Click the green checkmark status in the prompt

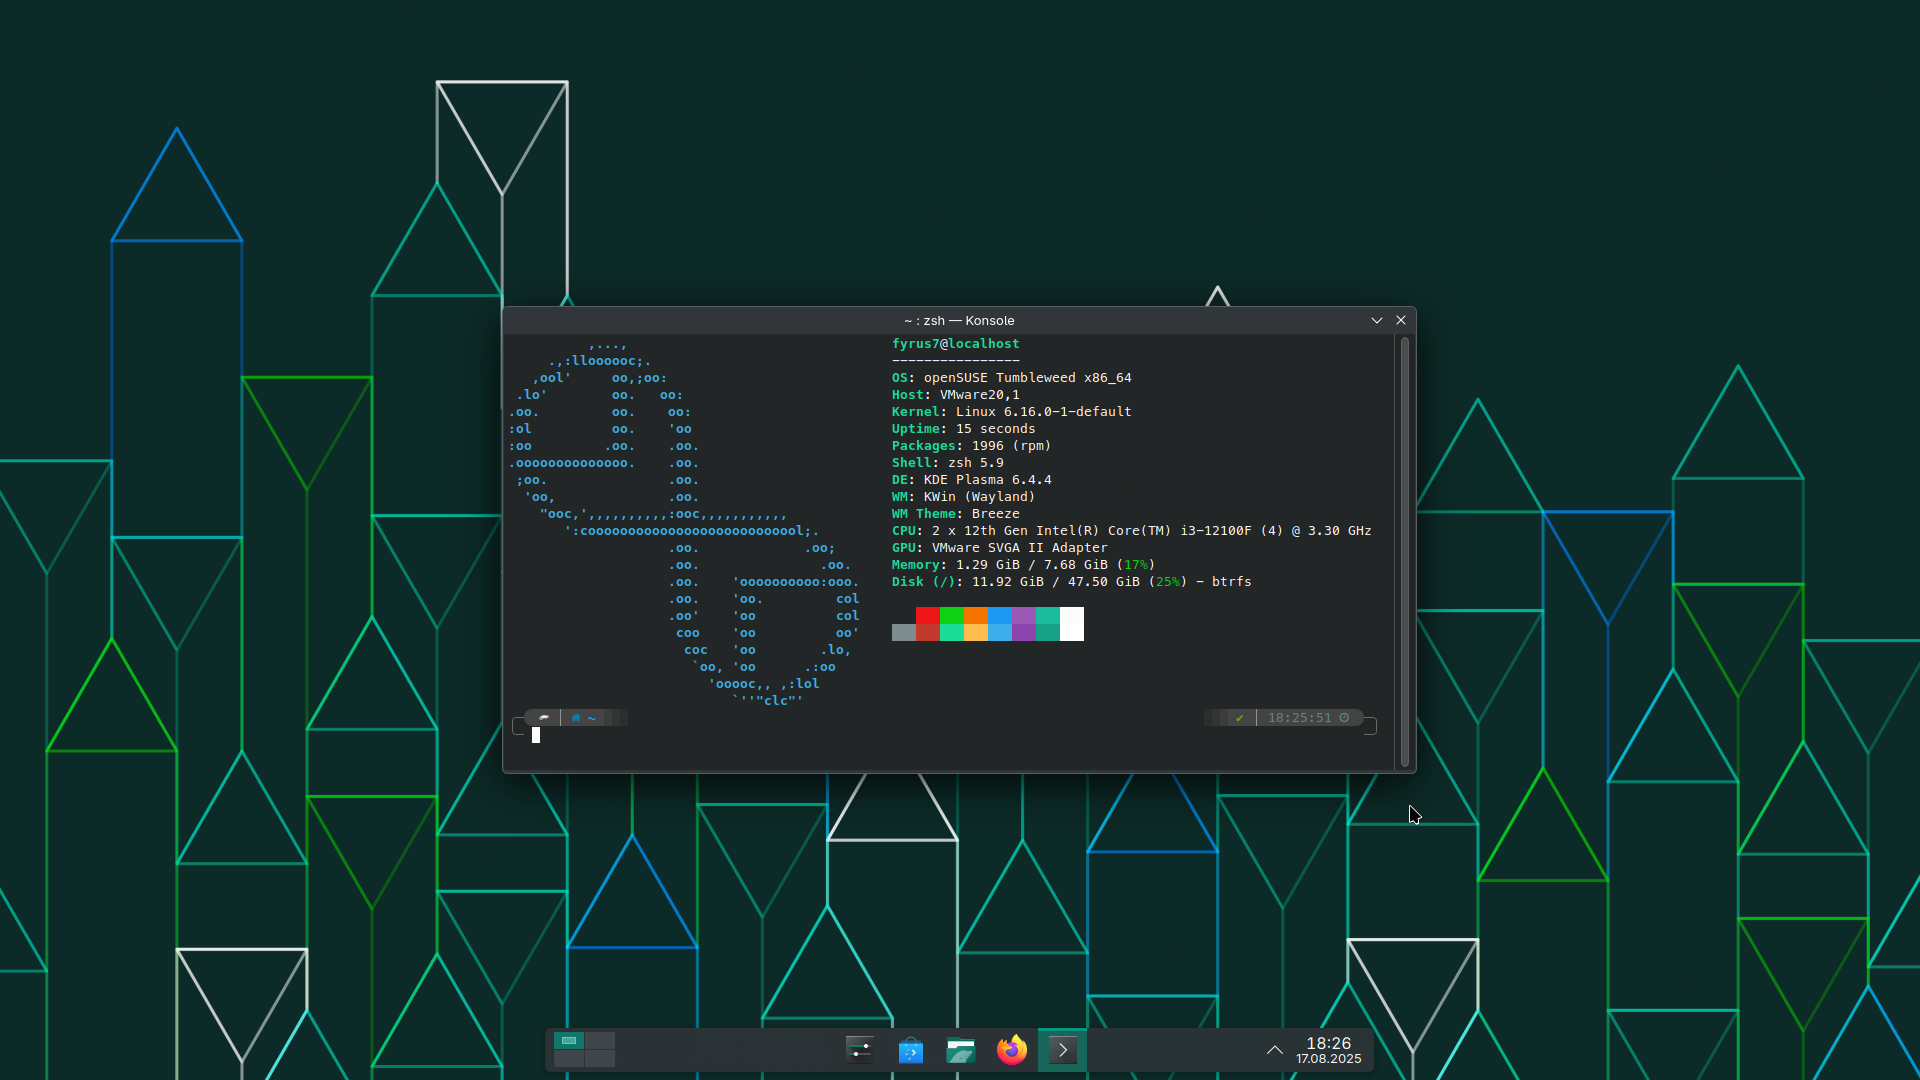[x=1240, y=718]
